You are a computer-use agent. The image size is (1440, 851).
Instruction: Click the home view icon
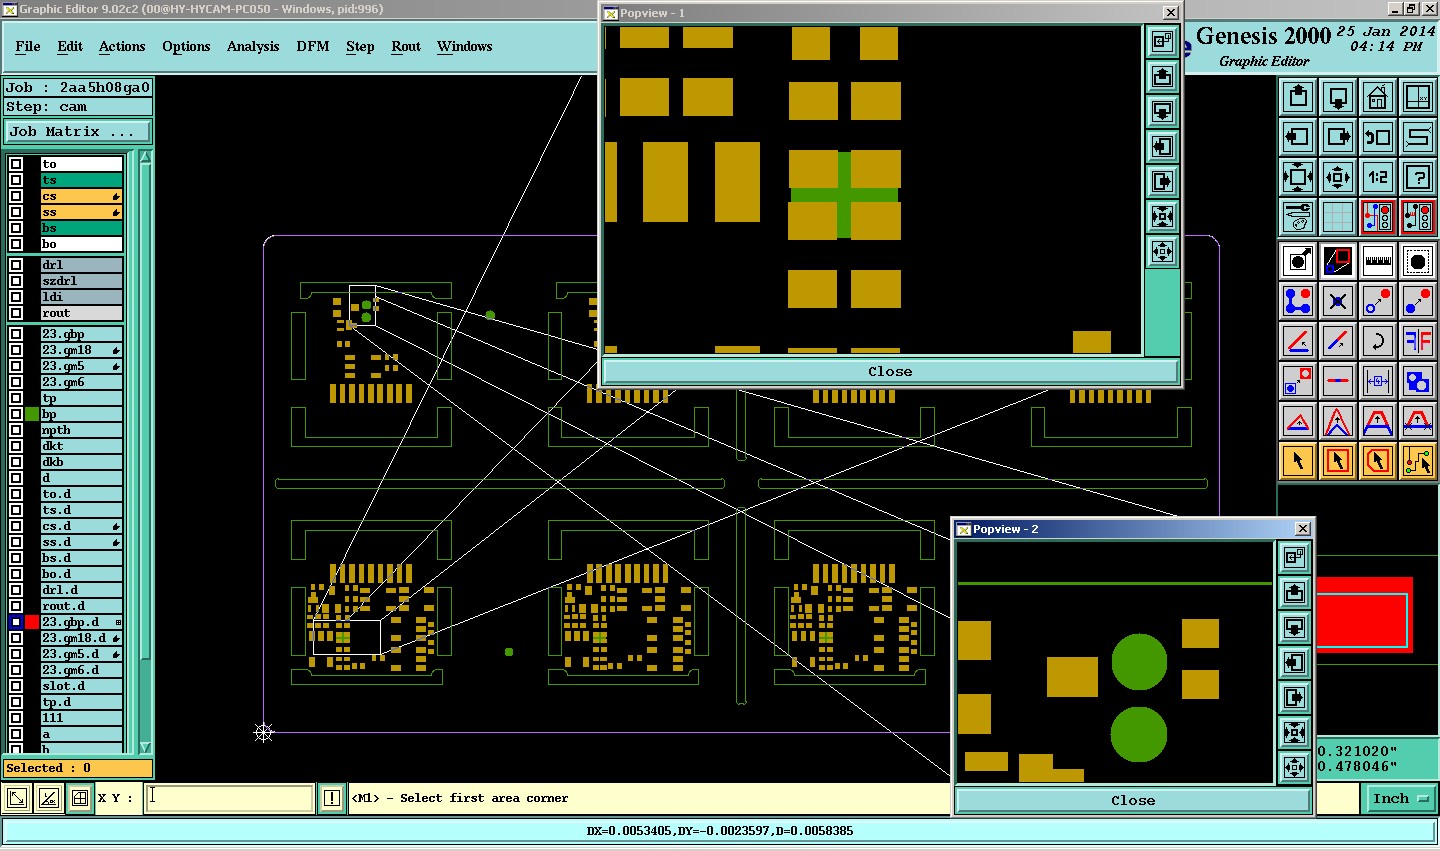(1378, 97)
